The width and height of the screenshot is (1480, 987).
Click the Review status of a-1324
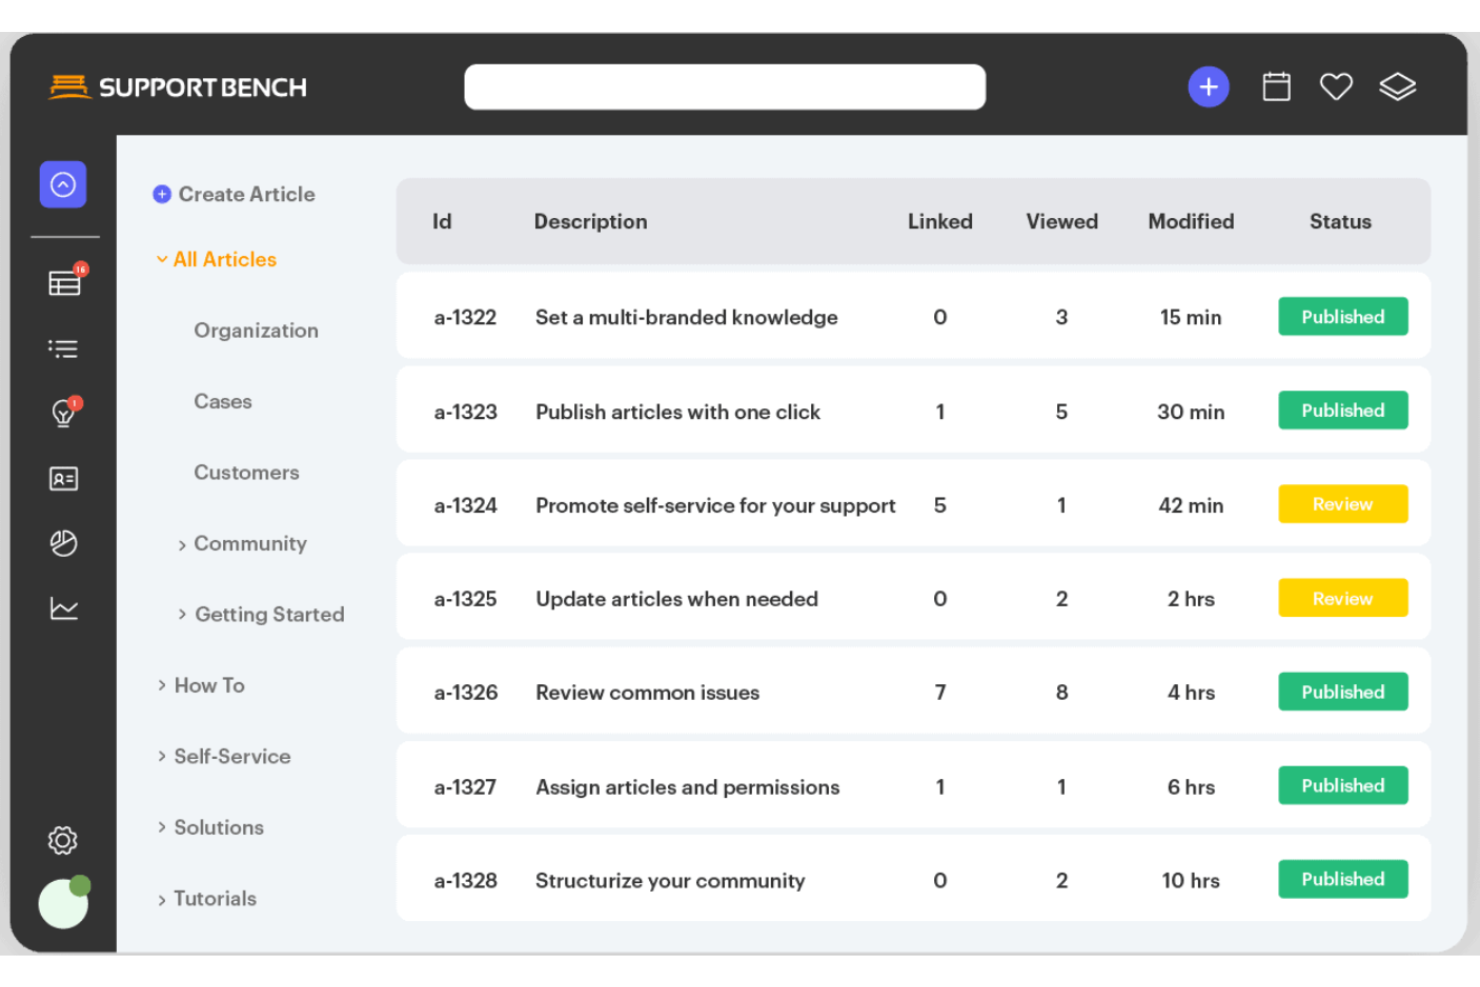click(x=1343, y=504)
